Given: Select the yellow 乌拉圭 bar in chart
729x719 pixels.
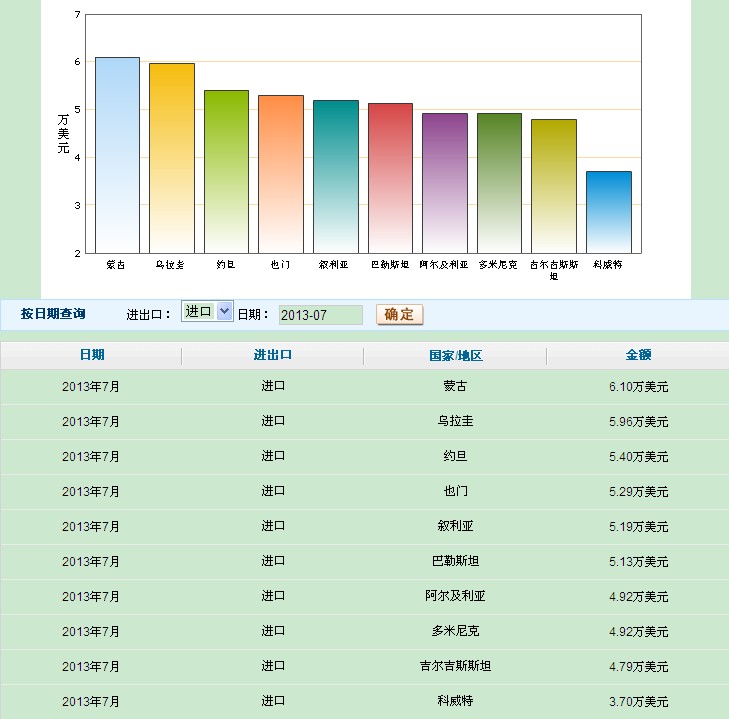Looking at the screenshot, I should tap(172, 158).
